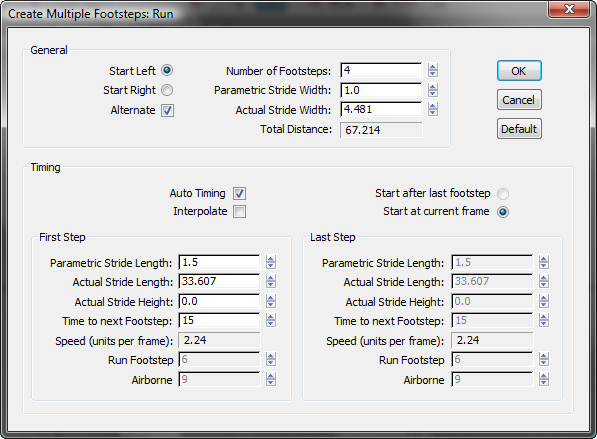Close the Create Multiple Footsteps dialog
This screenshot has height=439, width=597.
click(568, 9)
